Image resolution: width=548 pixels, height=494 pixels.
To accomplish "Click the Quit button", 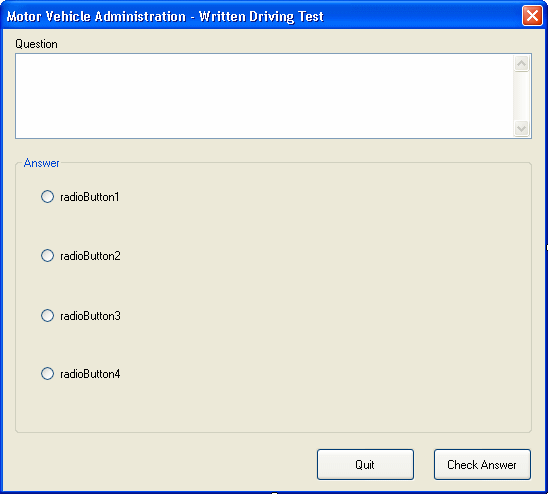I will point(365,464).
